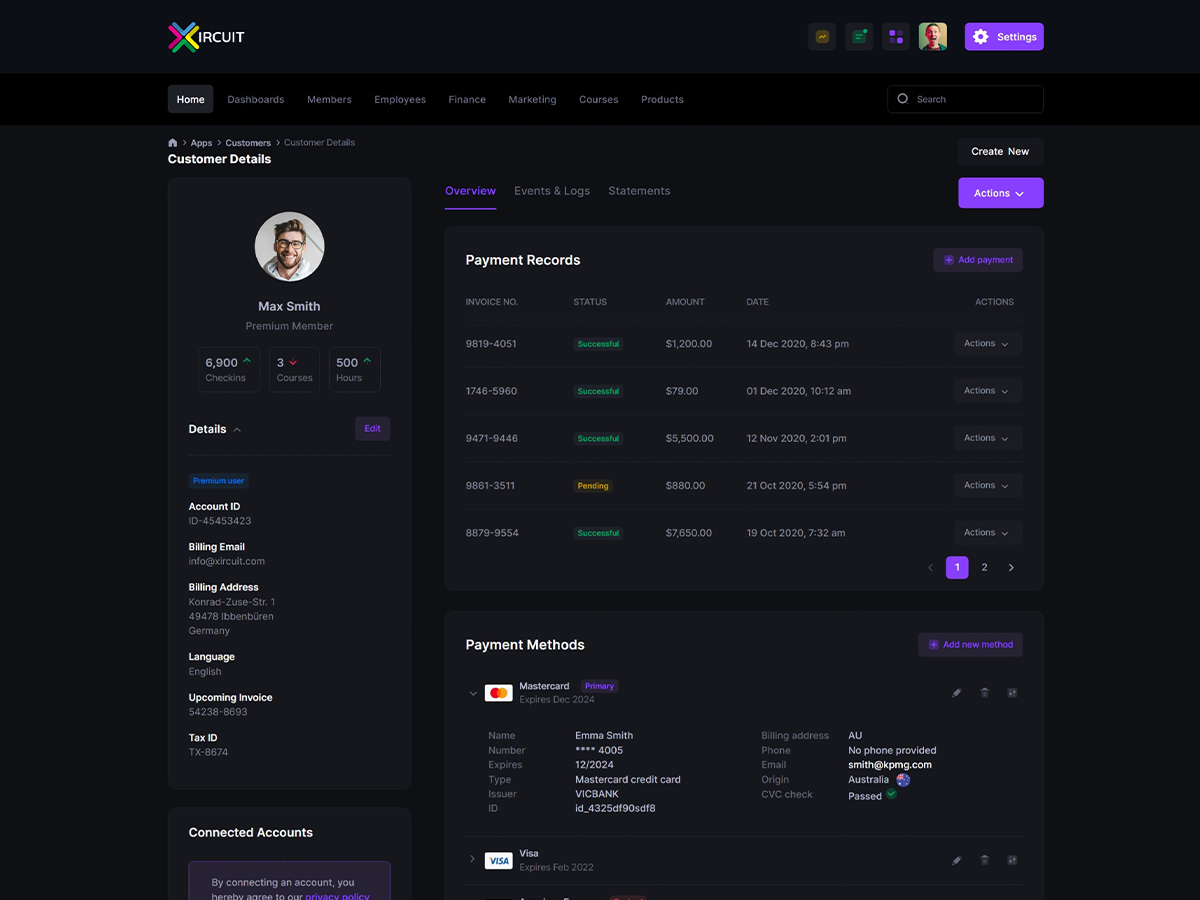This screenshot has width=1200, height=900.
Task: Open the Finance menu
Action: tap(467, 99)
